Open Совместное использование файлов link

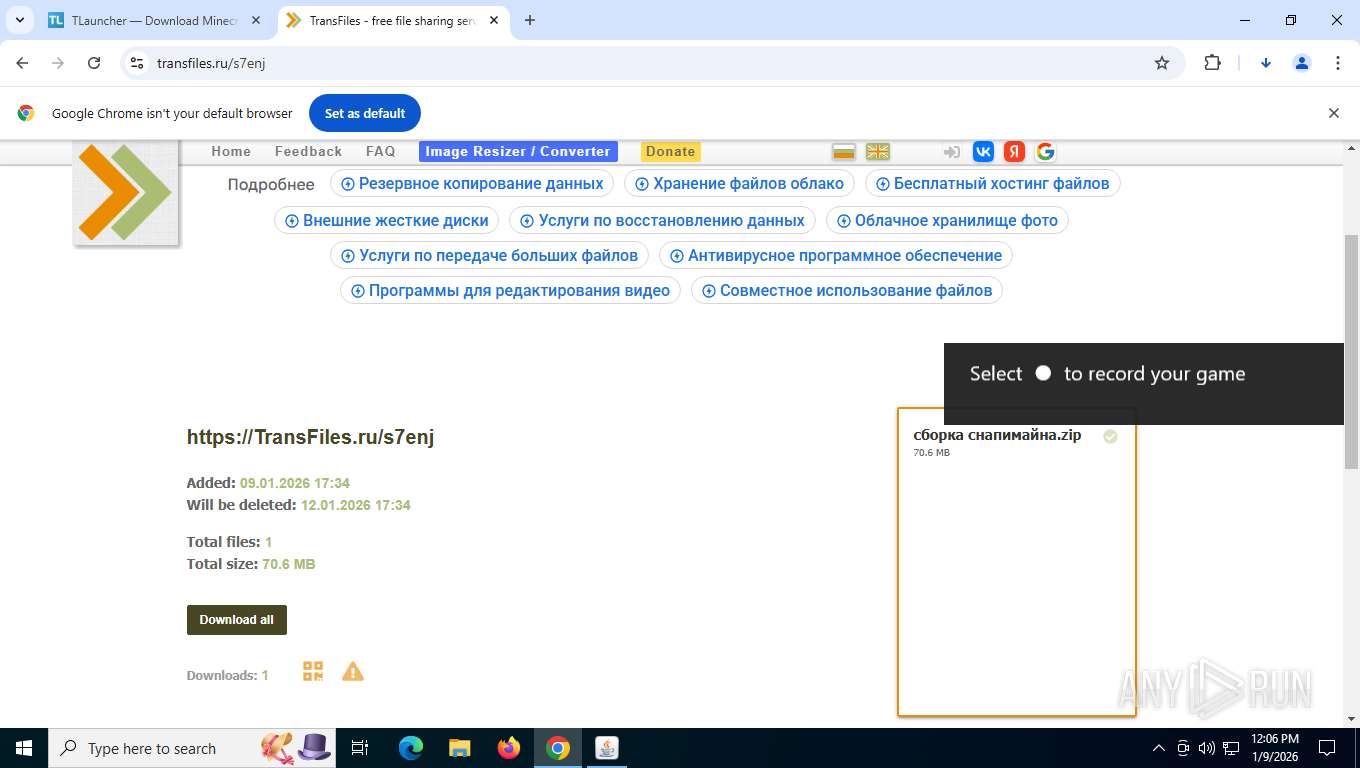[x=847, y=291]
